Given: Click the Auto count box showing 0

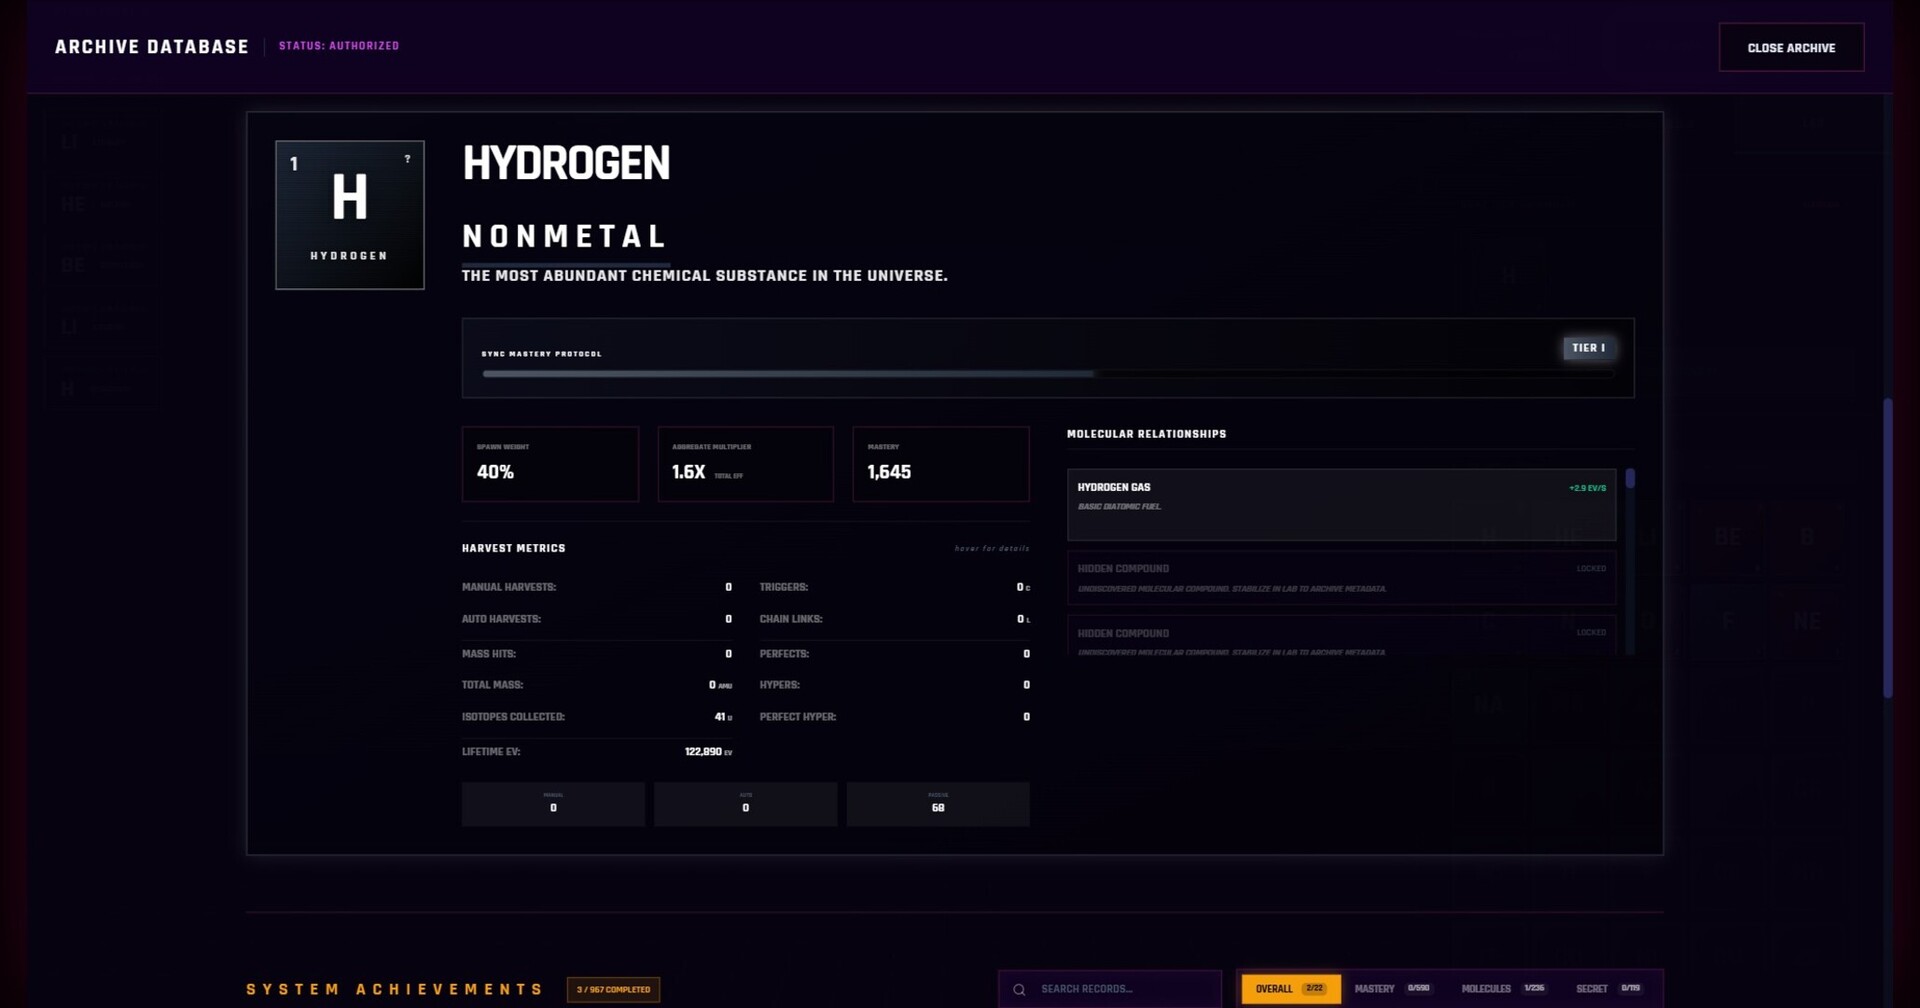Looking at the screenshot, I should tap(745, 804).
